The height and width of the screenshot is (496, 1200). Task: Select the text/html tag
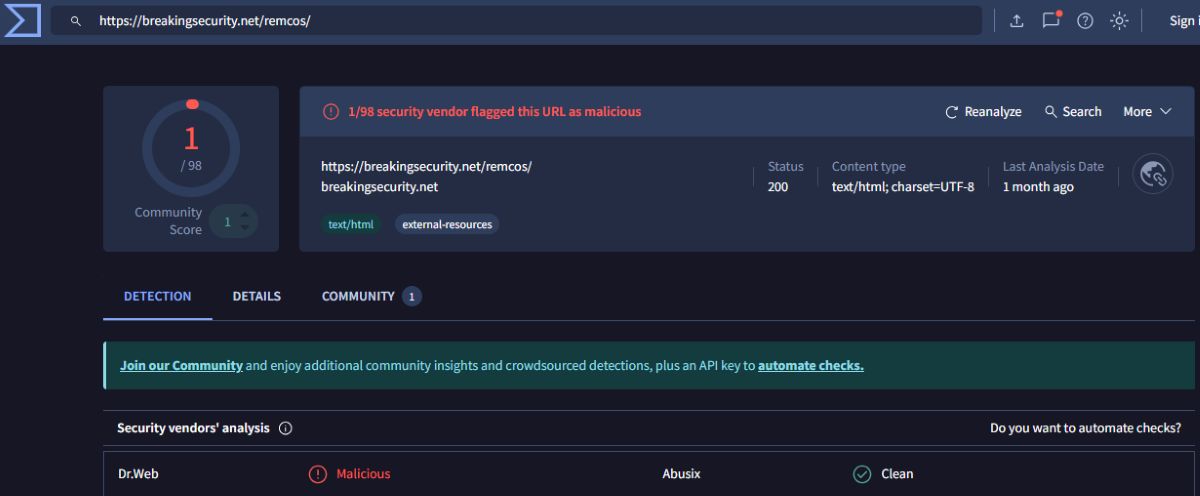tap(351, 224)
